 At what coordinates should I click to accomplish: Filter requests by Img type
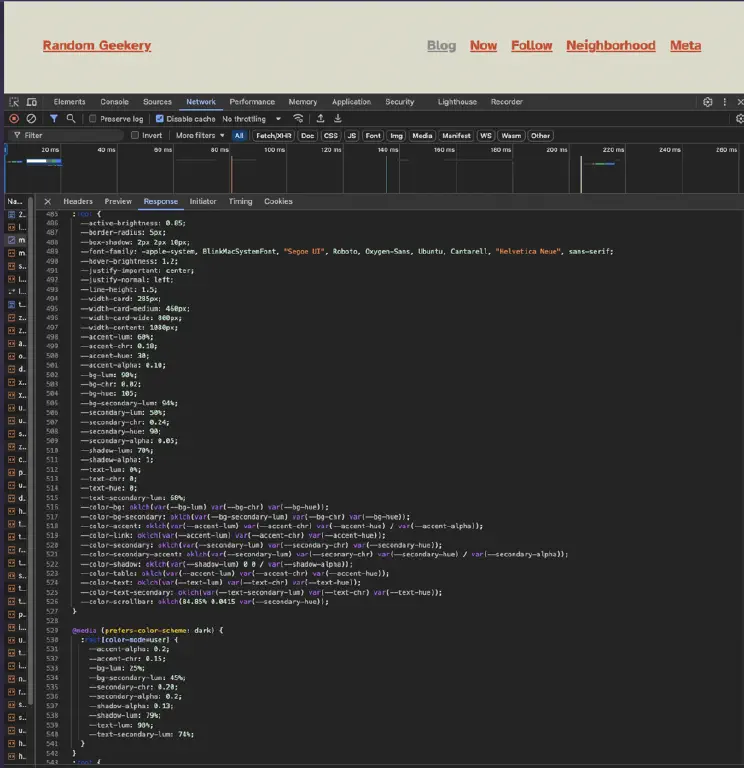click(396, 136)
